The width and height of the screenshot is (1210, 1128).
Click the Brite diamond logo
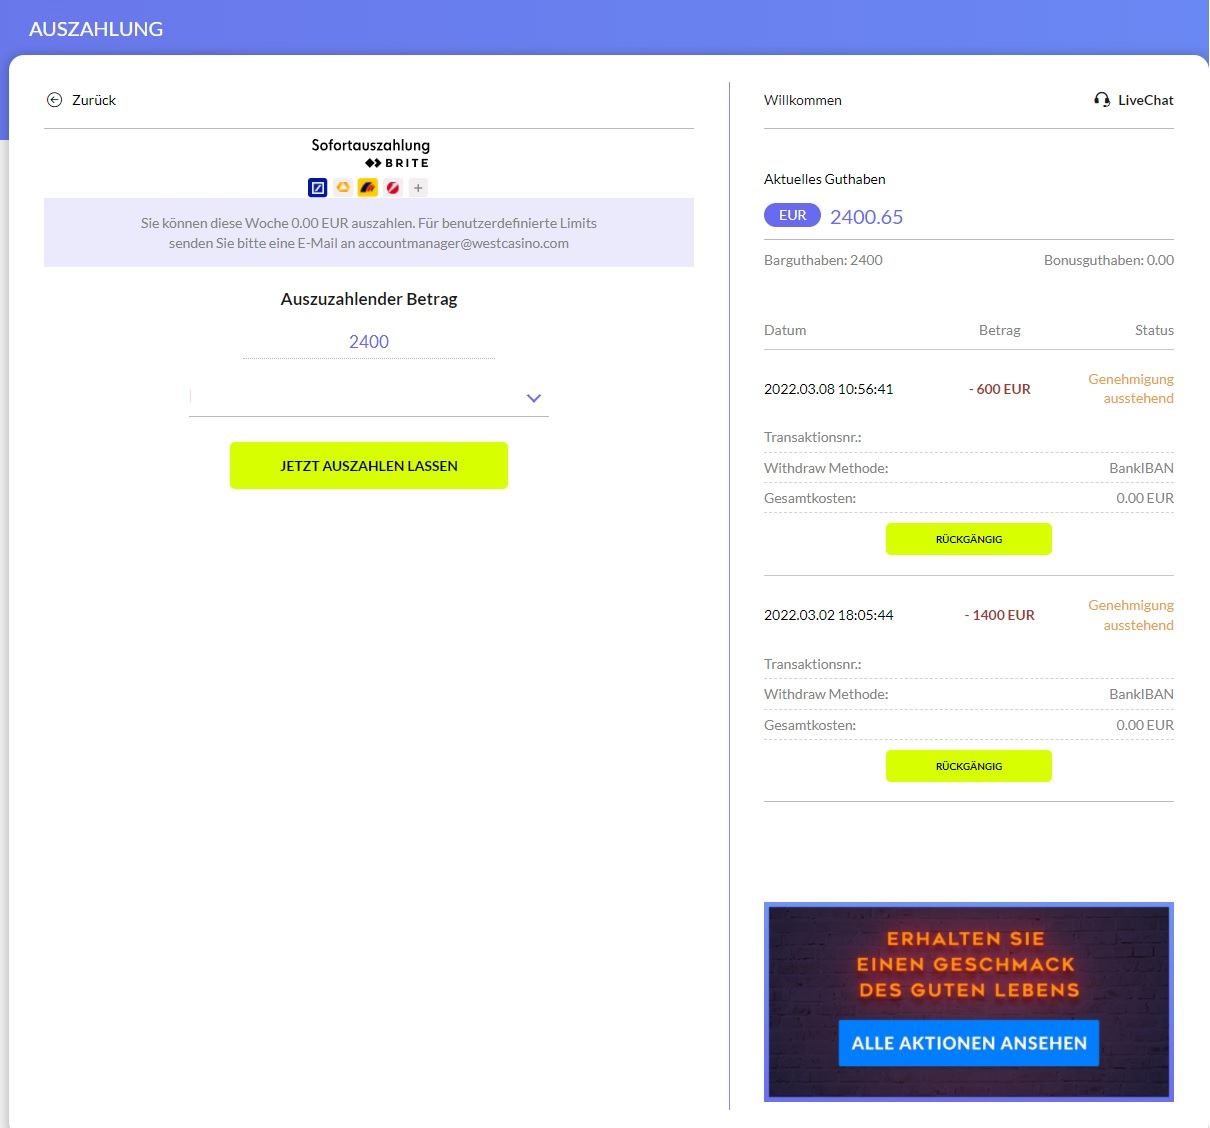tap(373, 163)
